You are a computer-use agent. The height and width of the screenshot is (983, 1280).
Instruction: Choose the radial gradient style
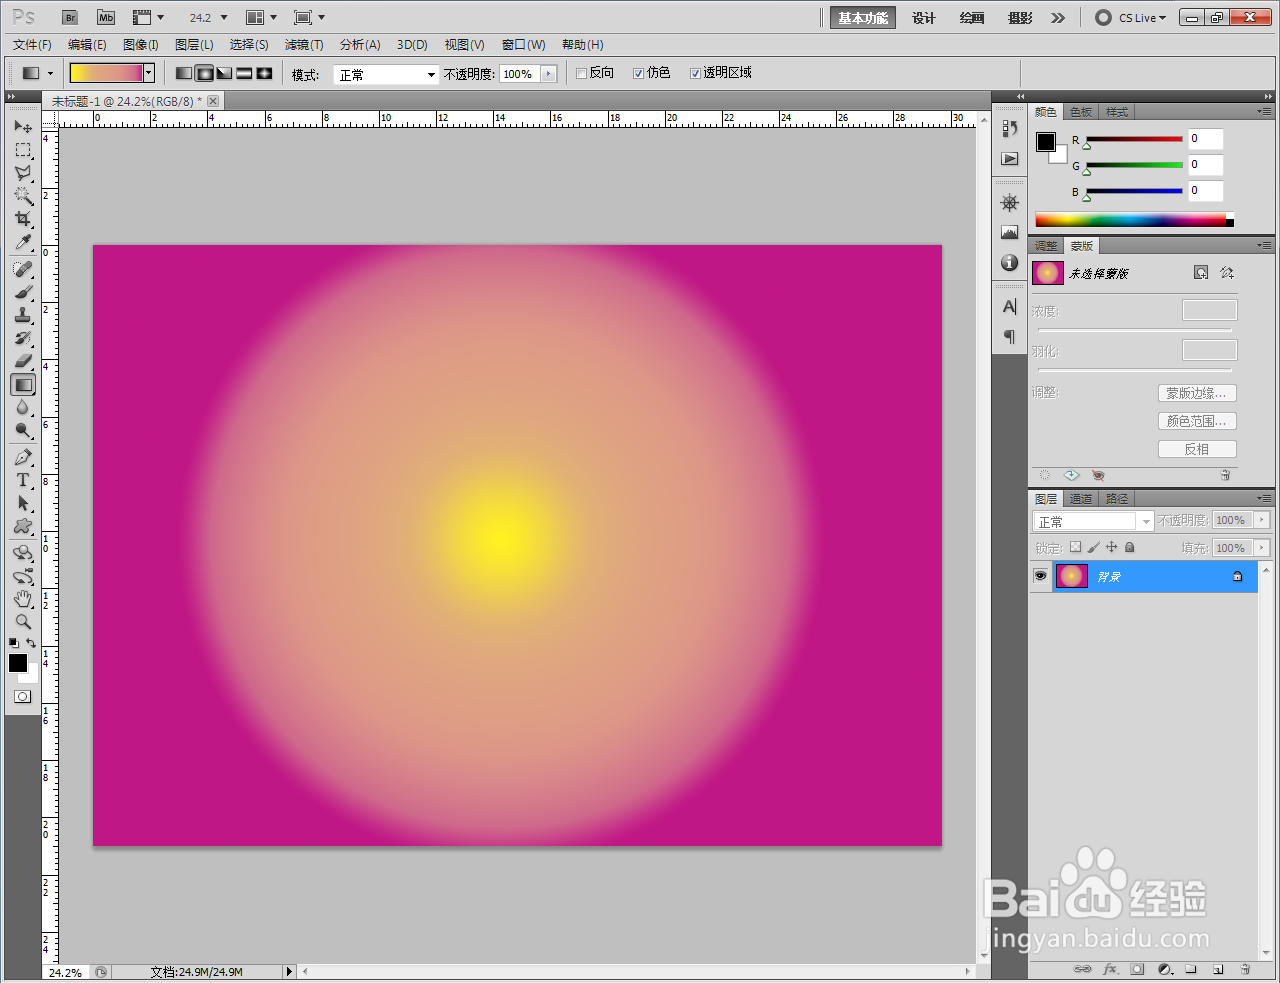click(x=204, y=73)
